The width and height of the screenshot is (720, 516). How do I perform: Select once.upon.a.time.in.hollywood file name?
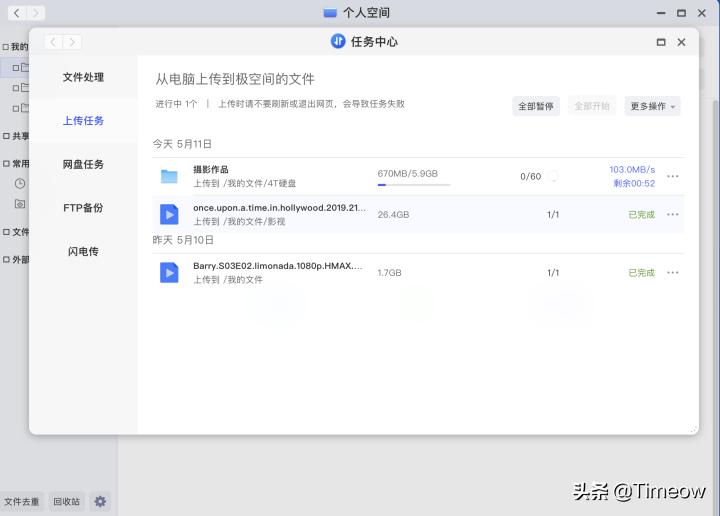coord(279,208)
